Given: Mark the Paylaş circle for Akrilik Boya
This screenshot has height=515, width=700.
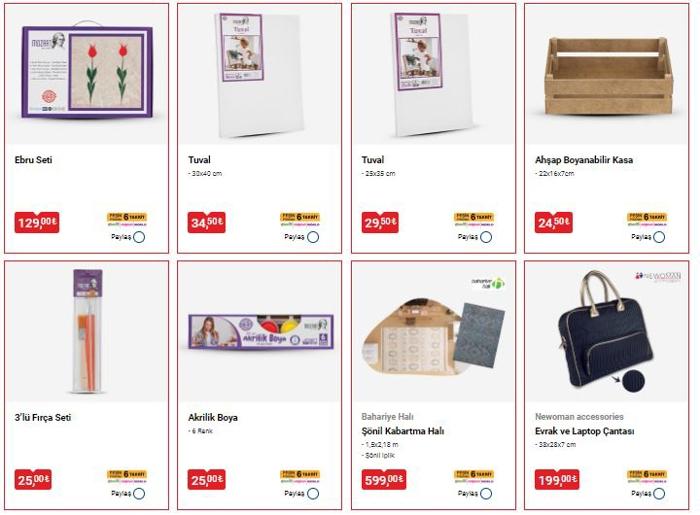Looking at the screenshot, I should [x=313, y=494].
